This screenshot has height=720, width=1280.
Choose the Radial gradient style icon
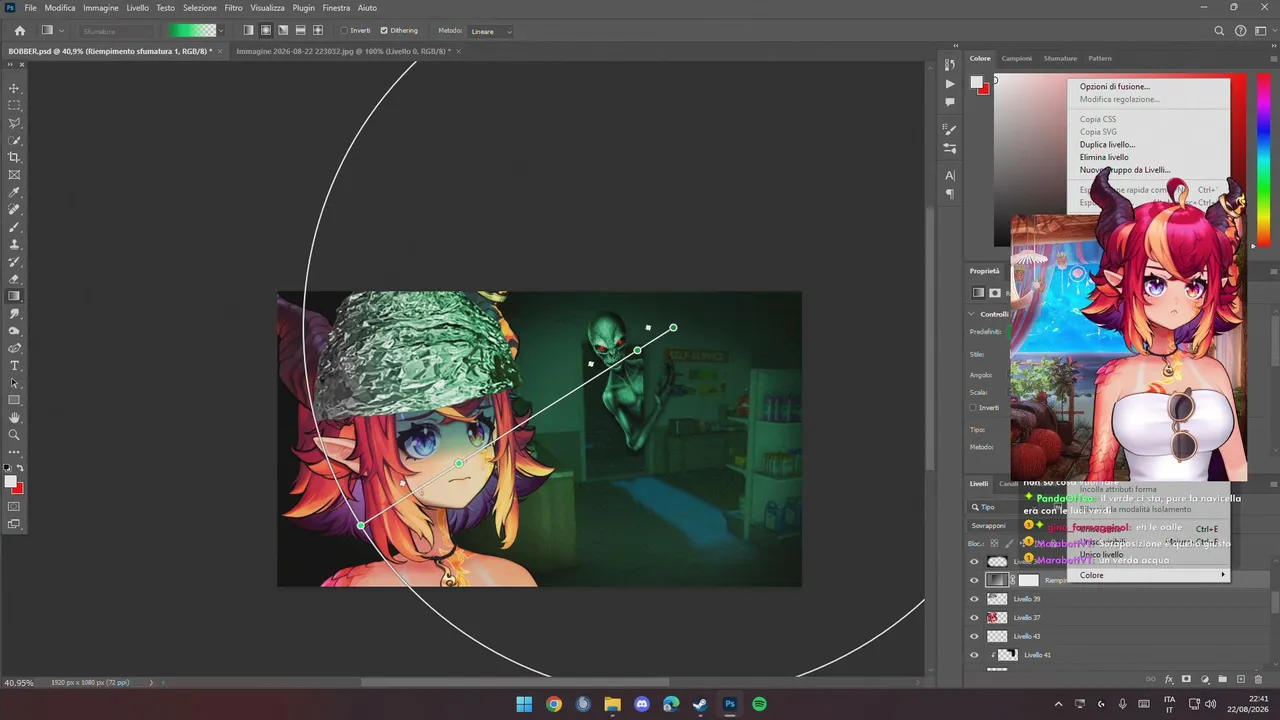[x=266, y=31]
